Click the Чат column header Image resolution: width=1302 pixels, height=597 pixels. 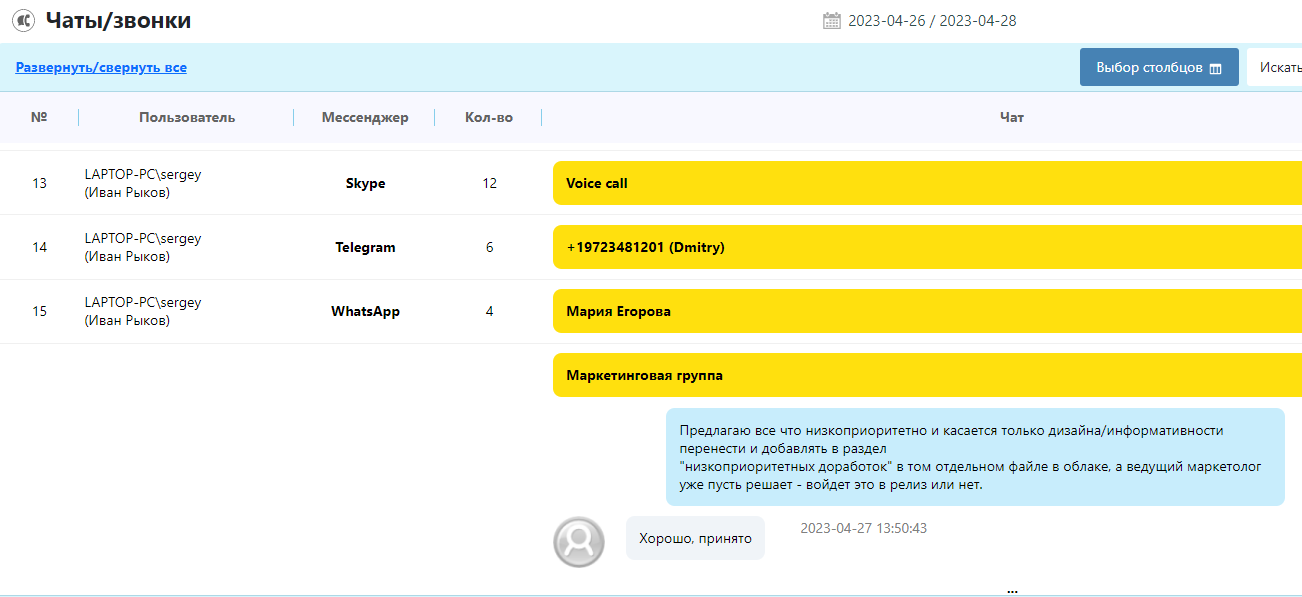[x=1011, y=118]
